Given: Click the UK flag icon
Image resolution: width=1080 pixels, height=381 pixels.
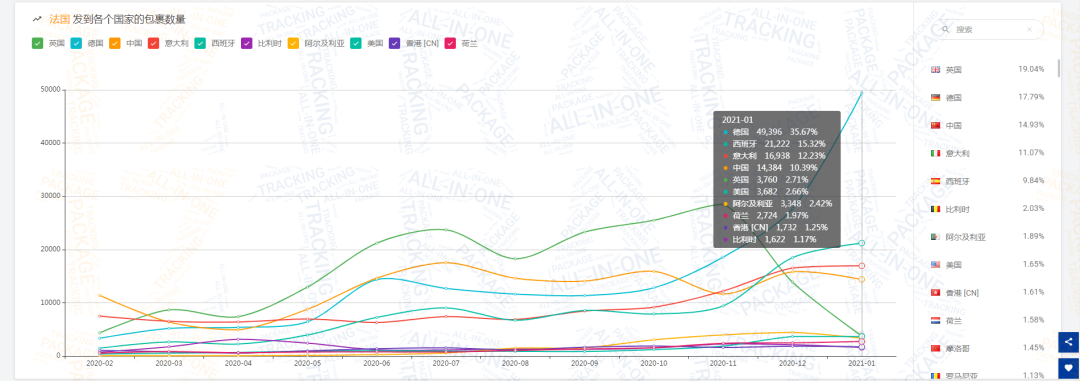Looking at the screenshot, I should 935,70.
